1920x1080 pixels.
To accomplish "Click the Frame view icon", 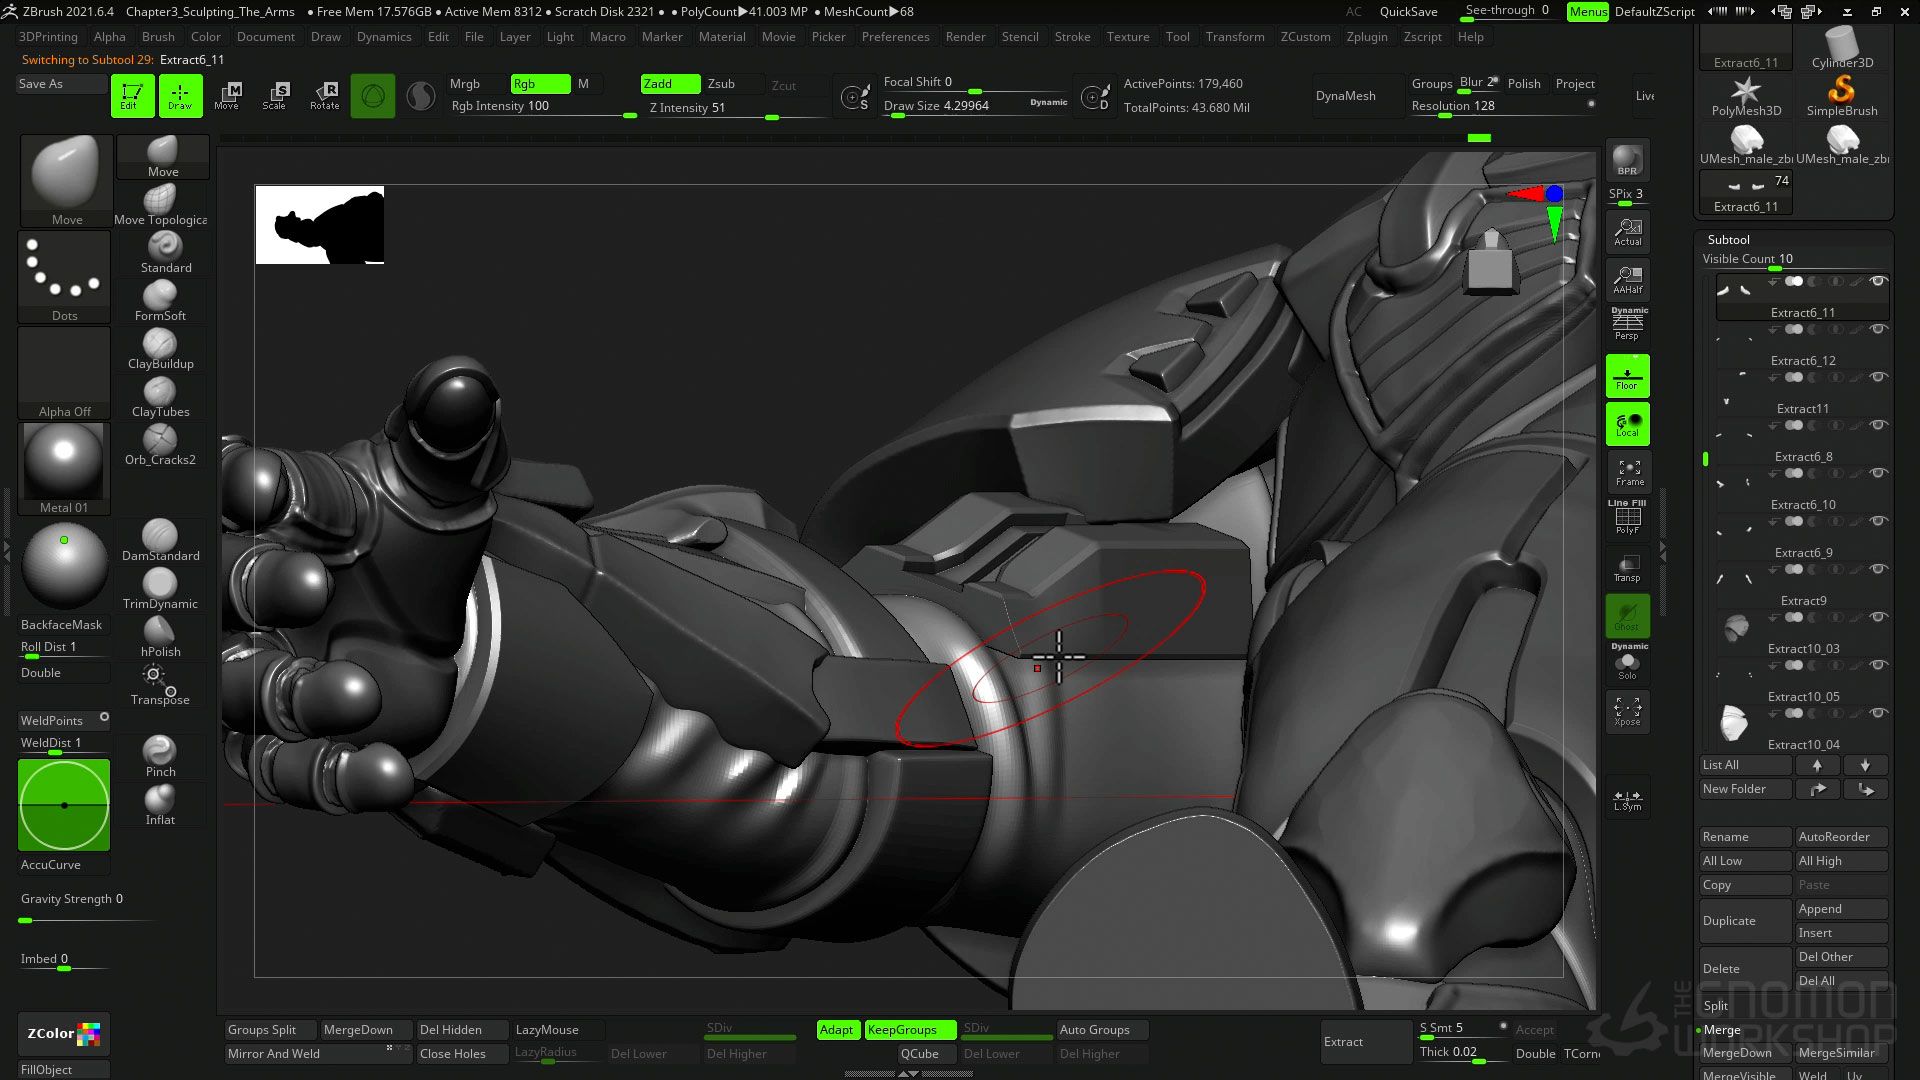I will pyautogui.click(x=1628, y=472).
